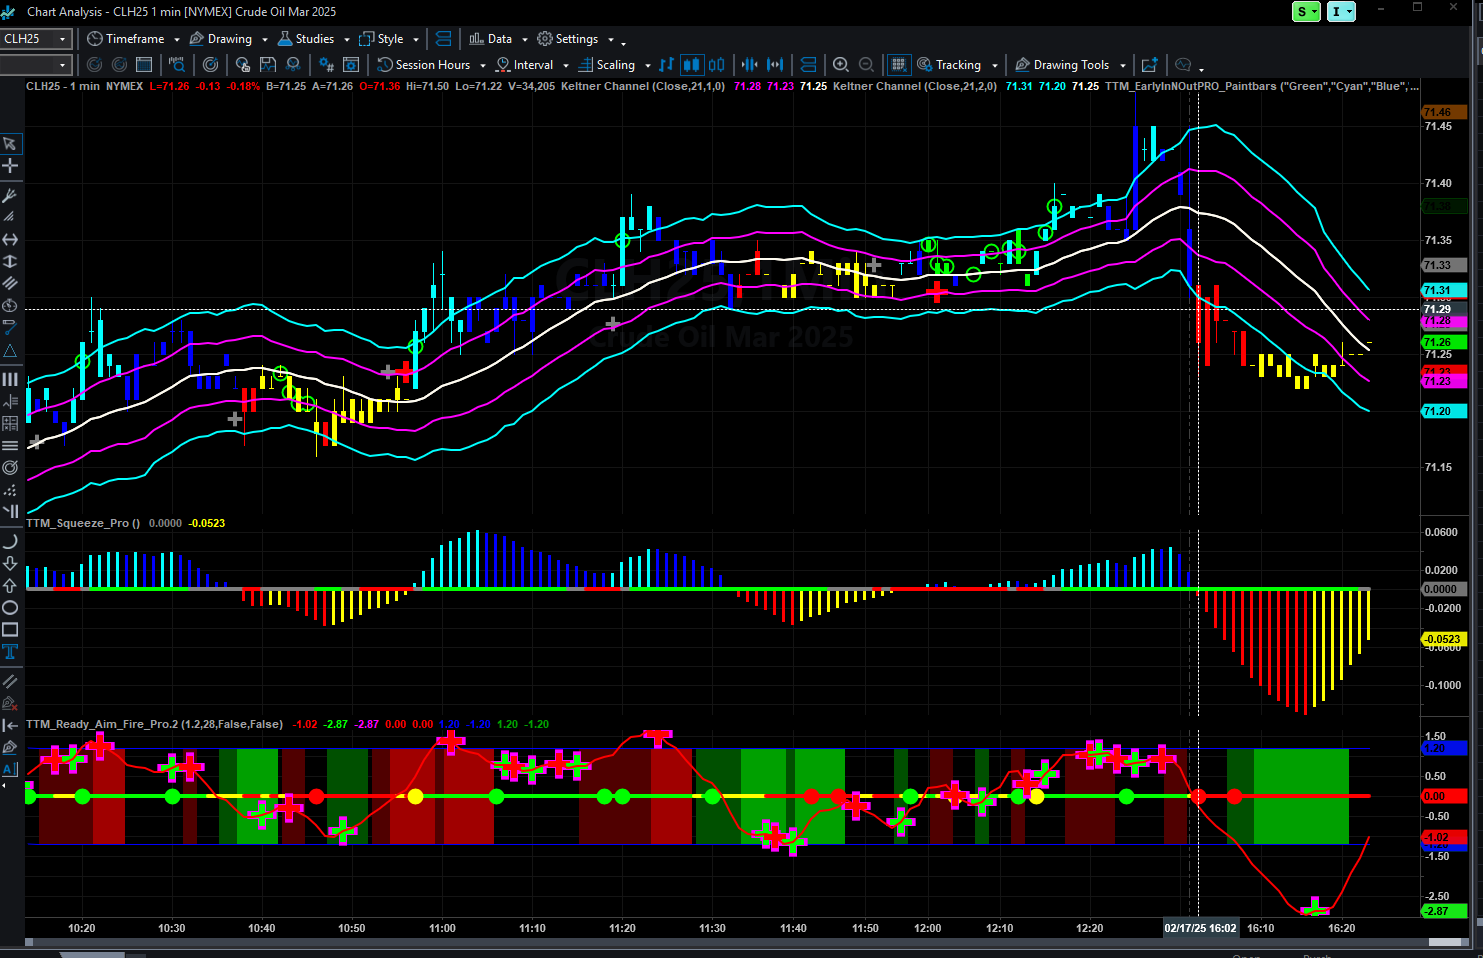This screenshot has height=958, width=1483.
Task: Open the CLH25 symbol dropdown
Action: pyautogui.click(x=62, y=39)
